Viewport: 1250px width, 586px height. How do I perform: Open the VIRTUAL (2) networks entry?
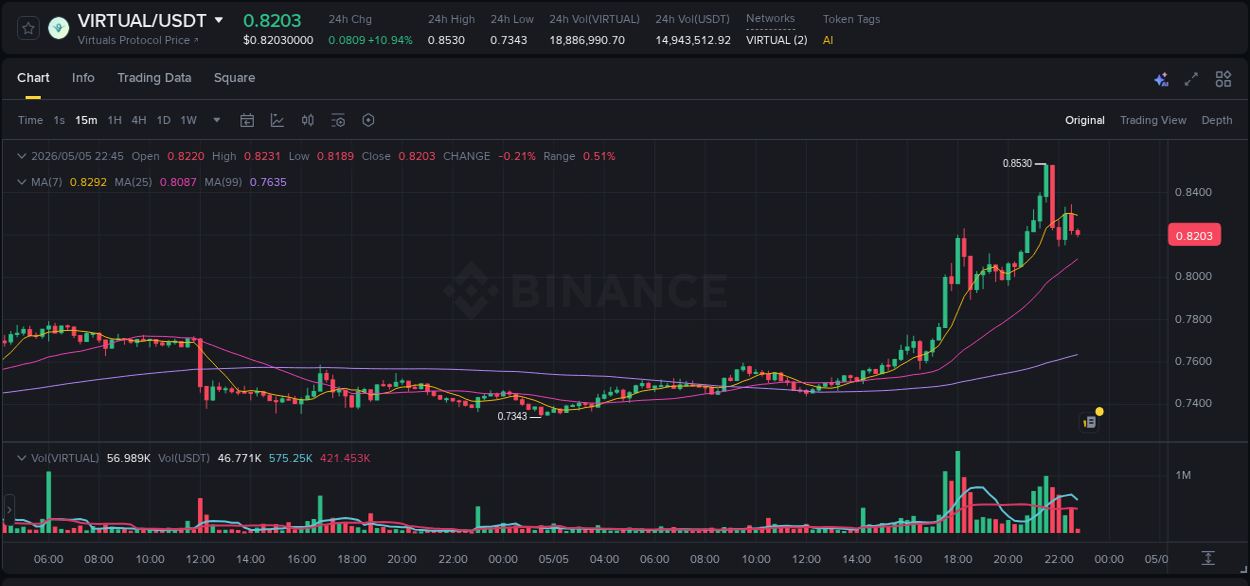click(x=776, y=40)
